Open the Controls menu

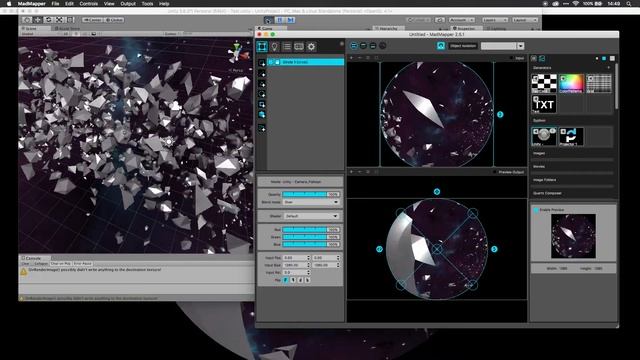[x=89, y=3]
